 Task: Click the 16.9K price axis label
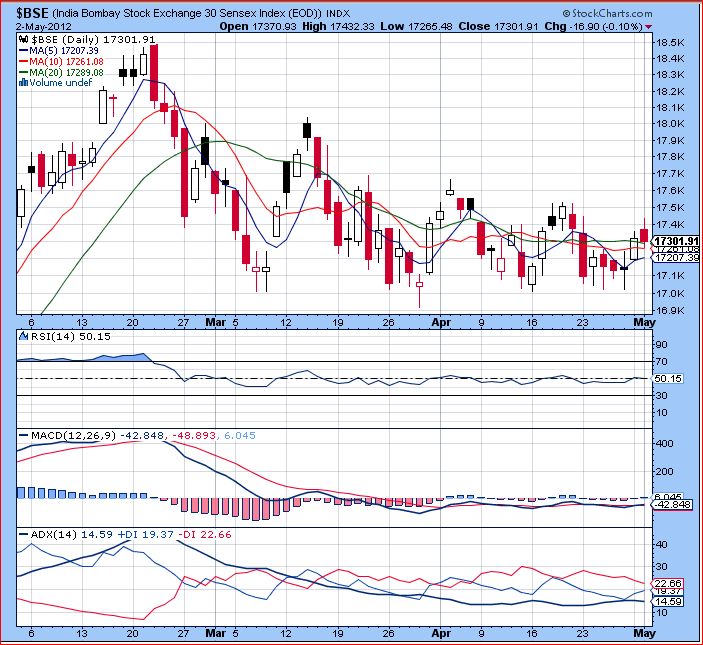pyautogui.click(x=670, y=310)
